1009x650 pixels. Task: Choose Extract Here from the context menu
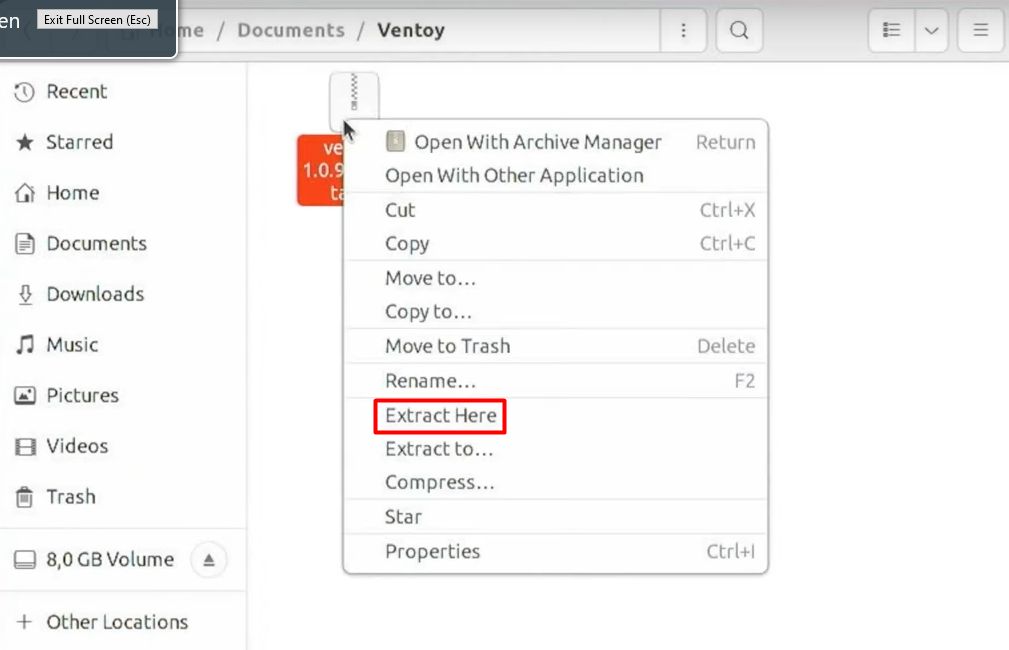[x=439, y=416]
